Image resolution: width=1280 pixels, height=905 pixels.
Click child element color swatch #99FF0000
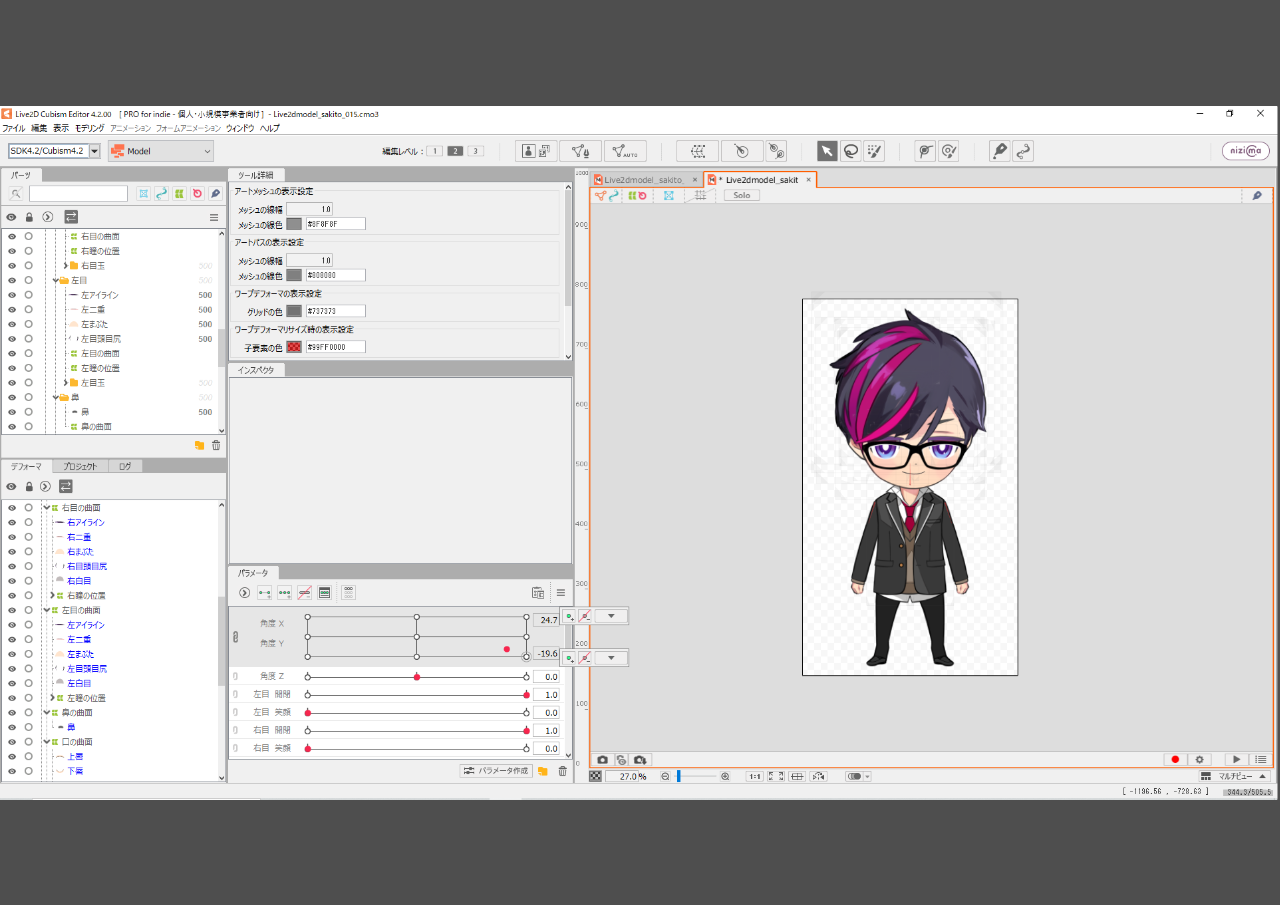coord(294,347)
